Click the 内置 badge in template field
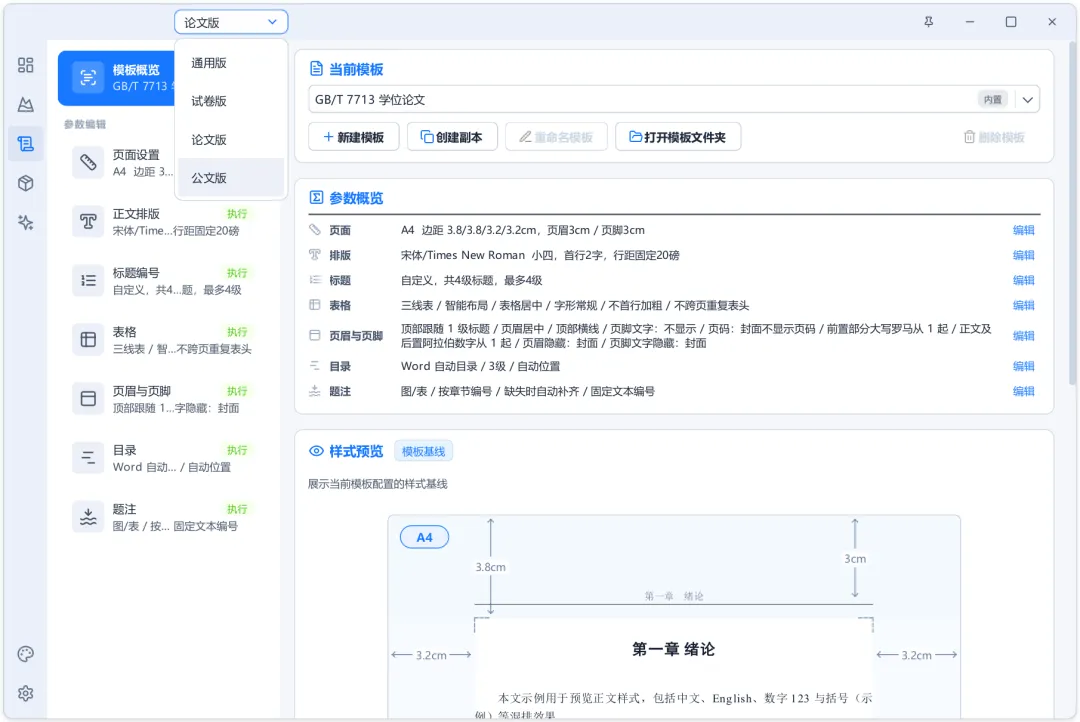This screenshot has height=722, width=1080. point(993,100)
